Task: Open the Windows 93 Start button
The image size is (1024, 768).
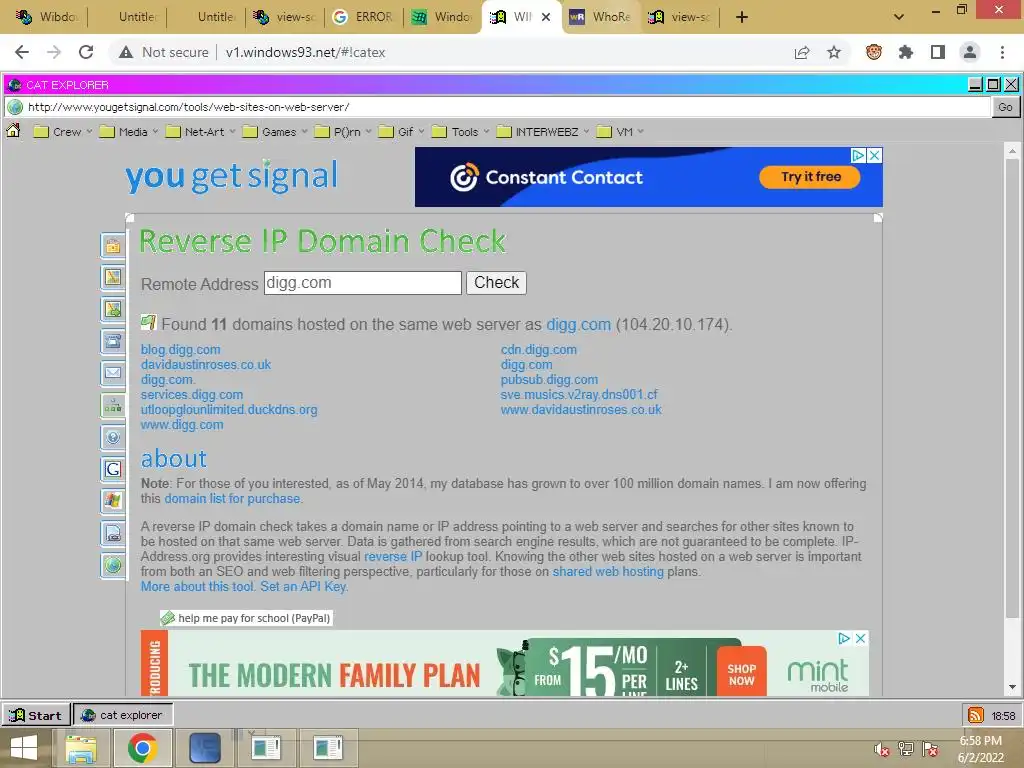Action: 36,715
